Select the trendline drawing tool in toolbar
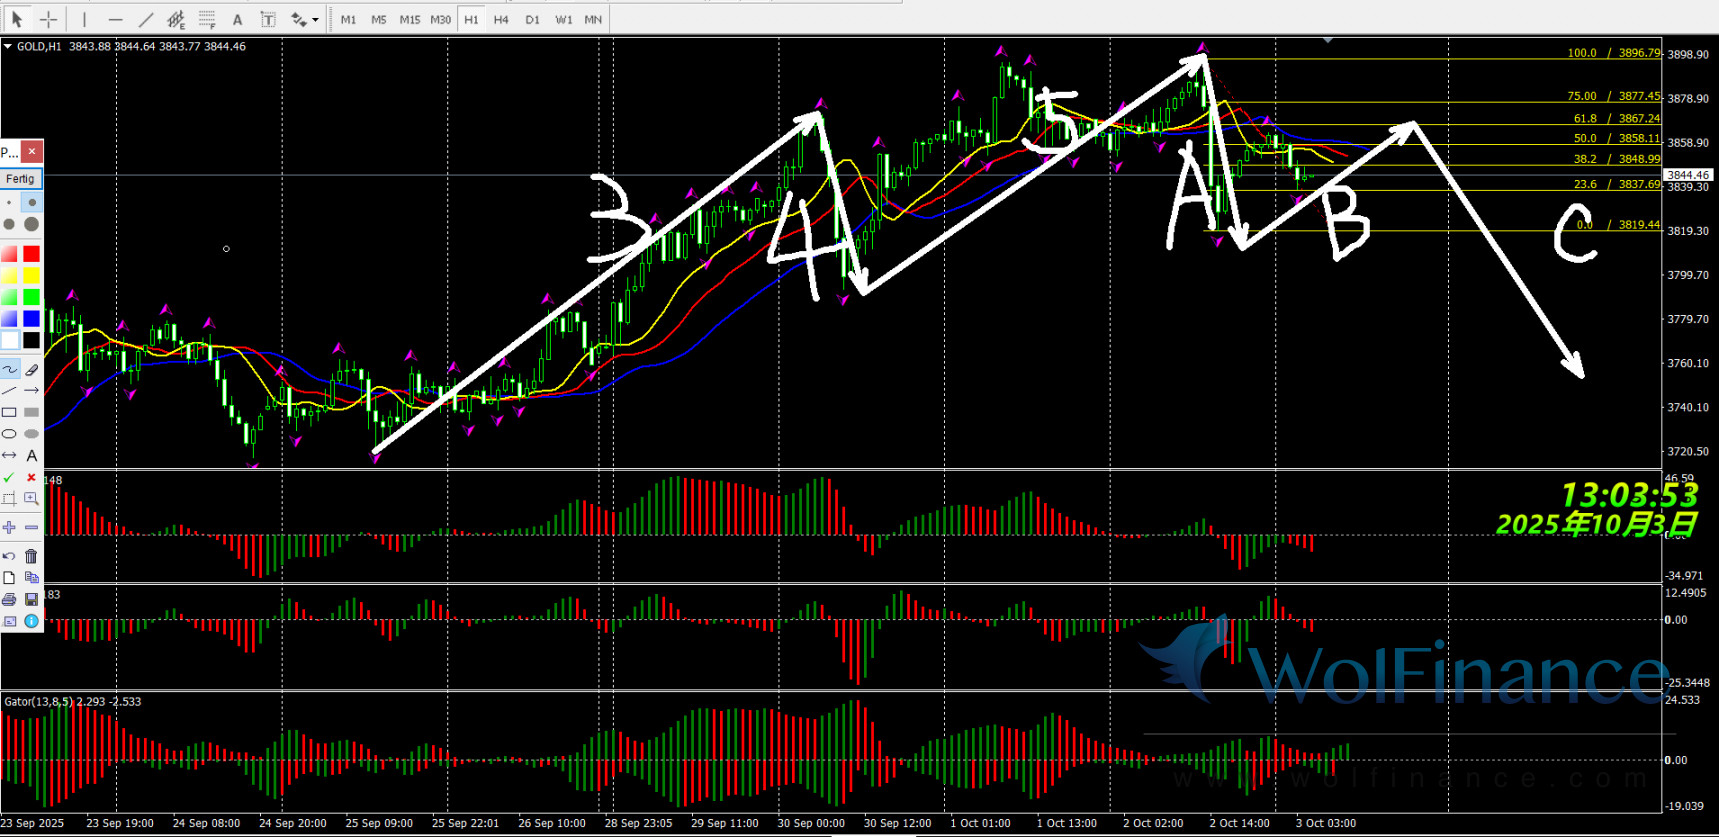This screenshot has height=837, width=1719. [146, 19]
